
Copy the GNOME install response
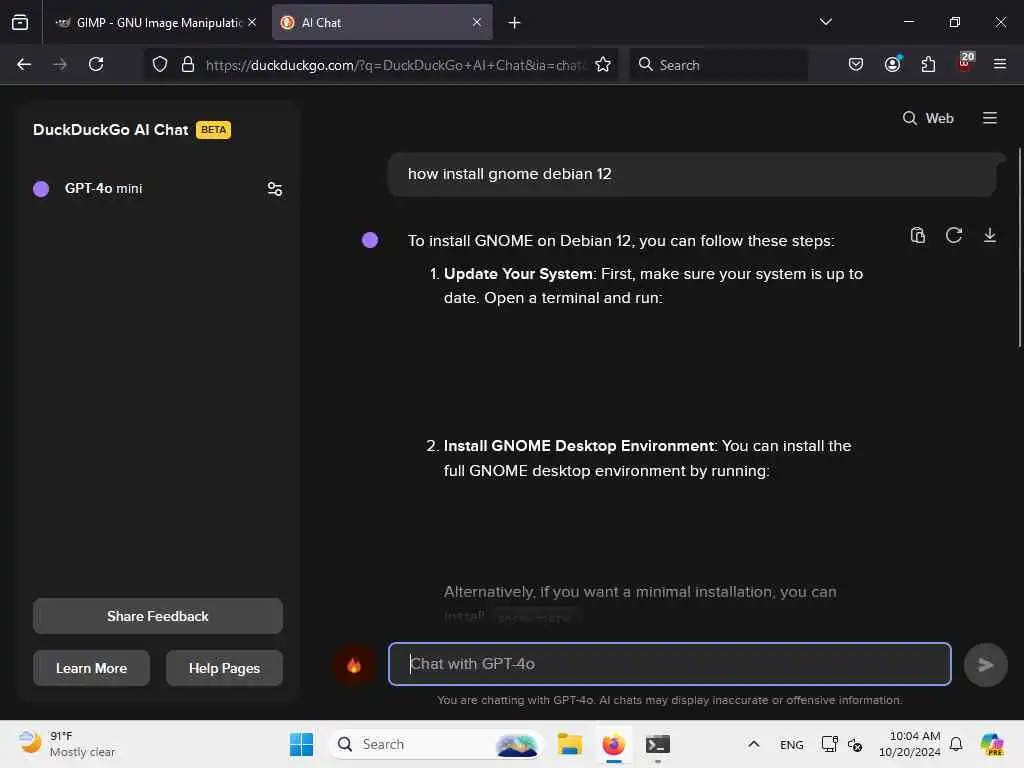[918, 235]
